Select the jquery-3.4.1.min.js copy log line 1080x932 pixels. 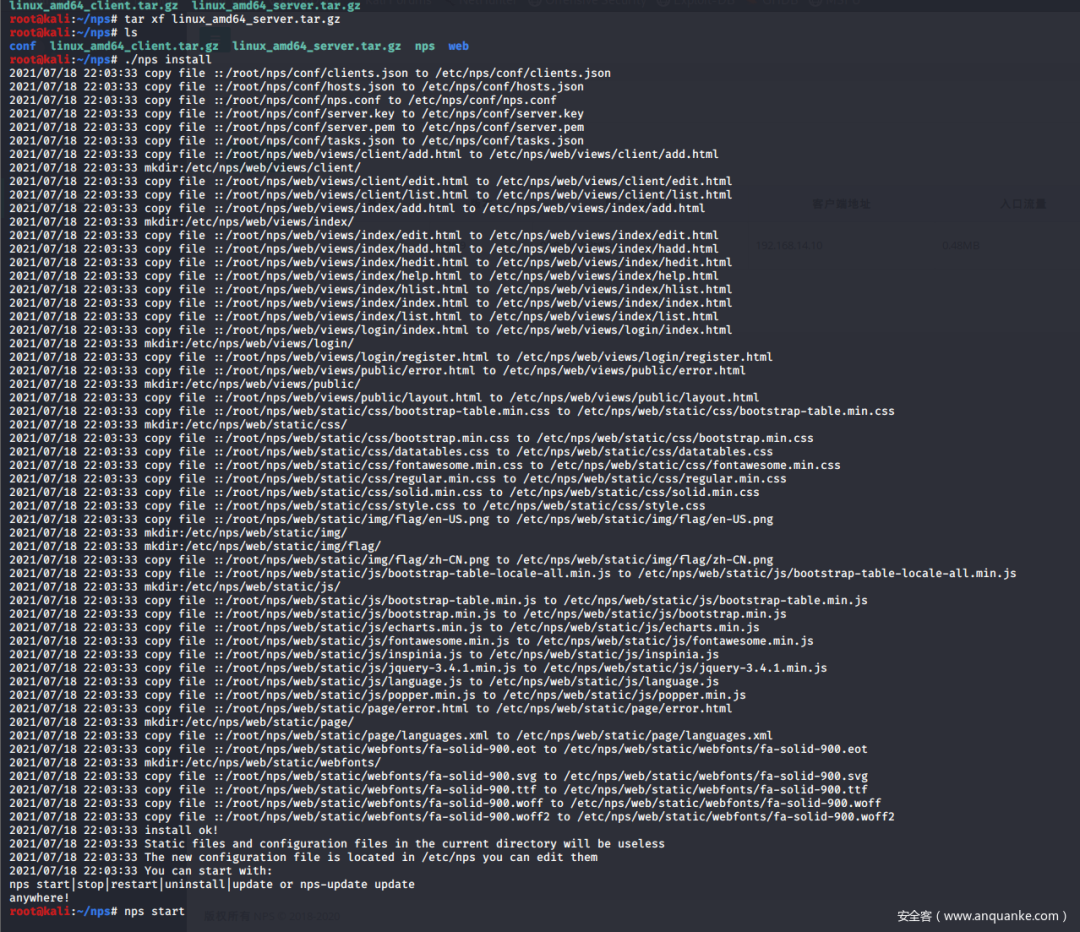[418, 668]
